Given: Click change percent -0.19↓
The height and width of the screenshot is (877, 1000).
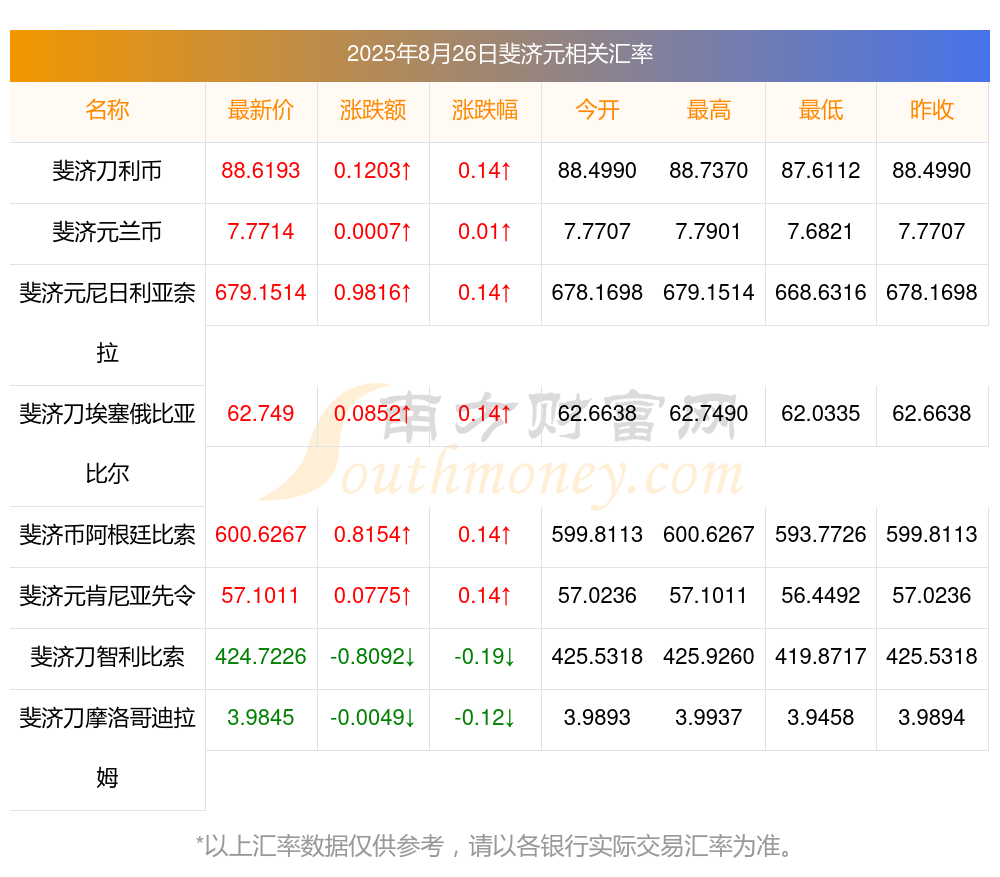Looking at the screenshot, I should coord(485,657).
